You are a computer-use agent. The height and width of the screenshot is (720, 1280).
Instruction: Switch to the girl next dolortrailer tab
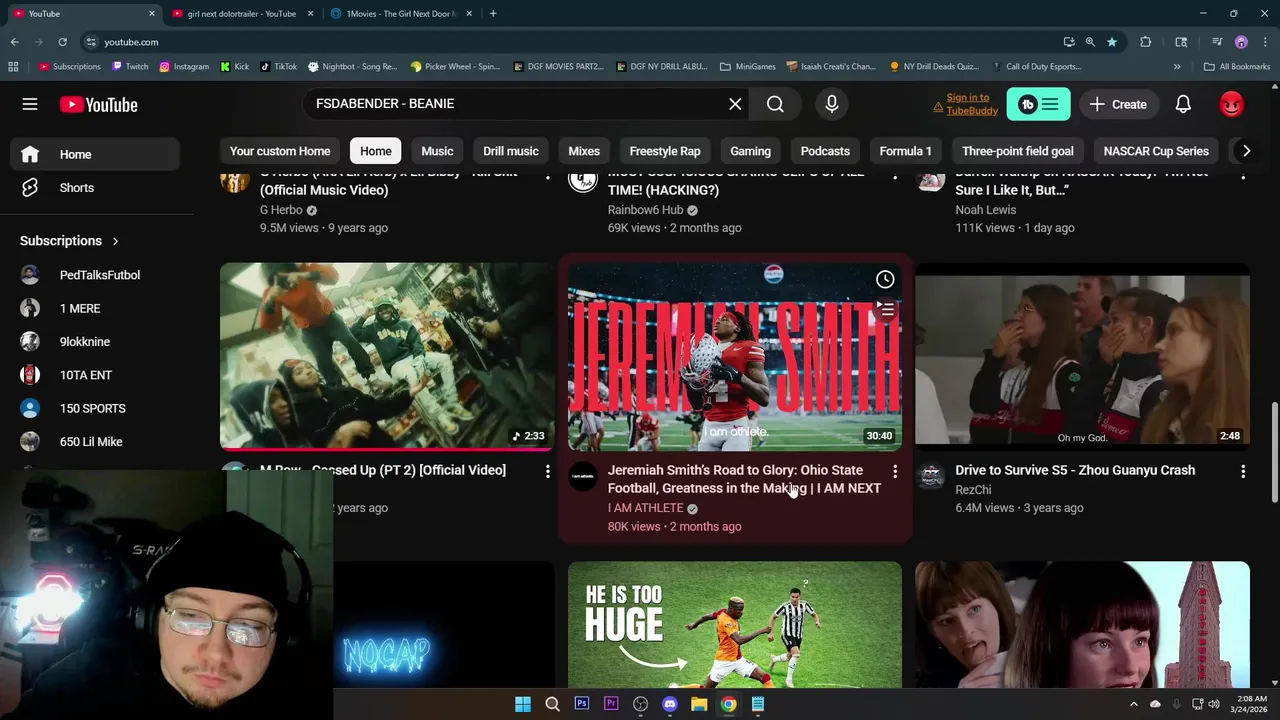coord(241,14)
